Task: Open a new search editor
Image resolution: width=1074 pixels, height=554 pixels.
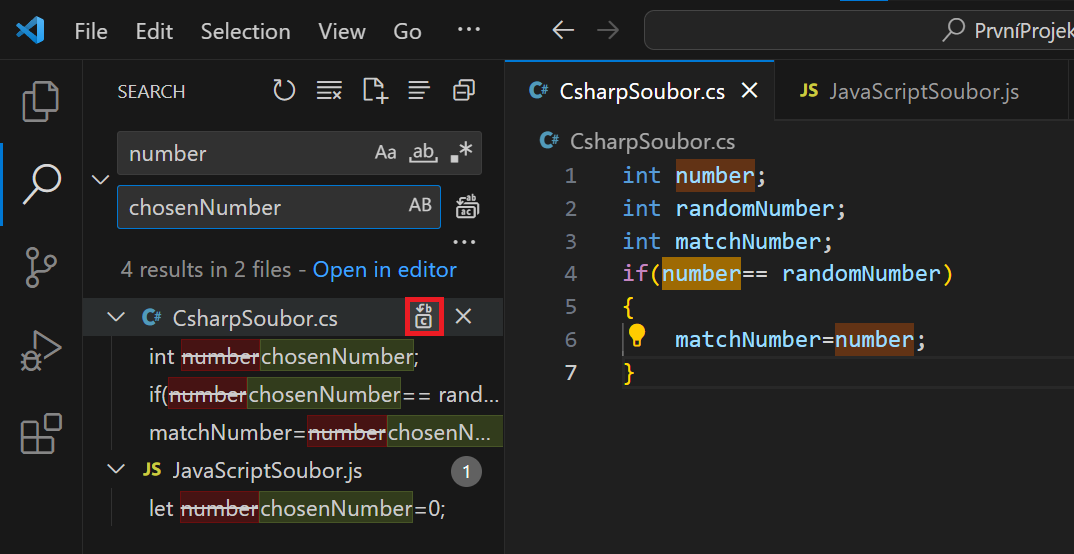Action: pyautogui.click(x=375, y=90)
